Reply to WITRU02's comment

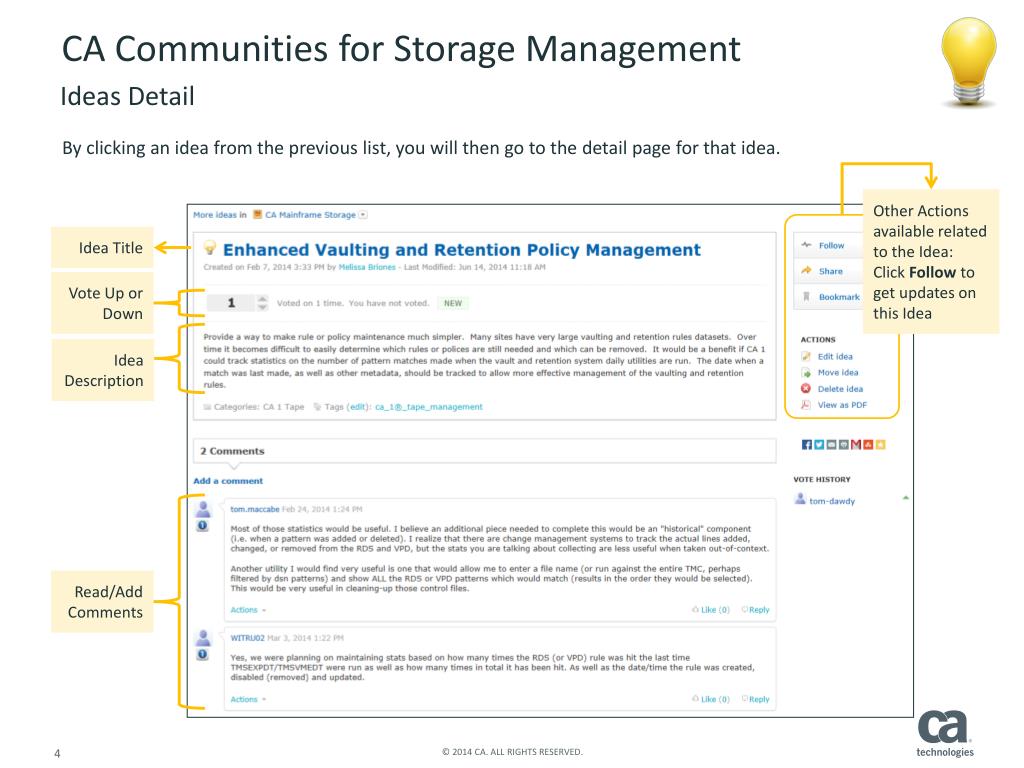pyautogui.click(x=756, y=699)
